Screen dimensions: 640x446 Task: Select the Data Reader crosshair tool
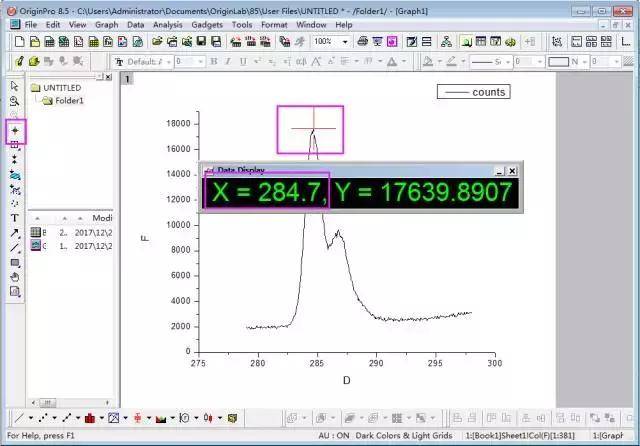[15, 131]
